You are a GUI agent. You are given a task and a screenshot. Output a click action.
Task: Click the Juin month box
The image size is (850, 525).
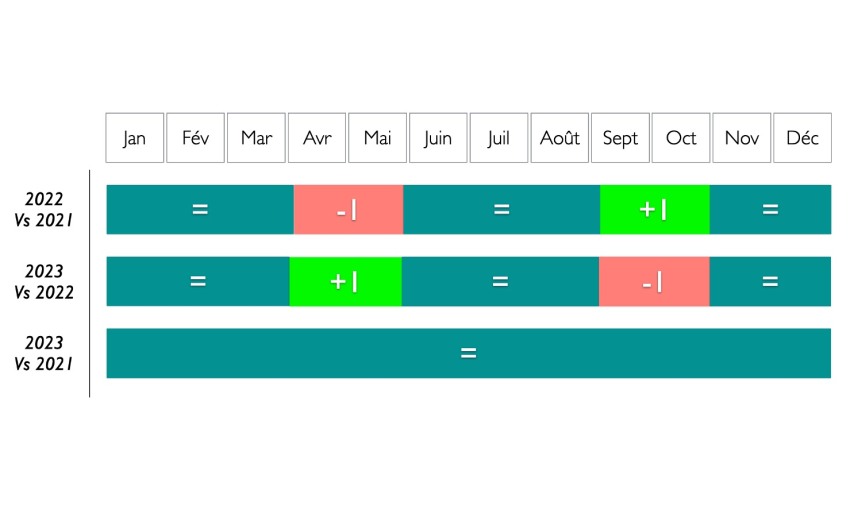(x=438, y=138)
